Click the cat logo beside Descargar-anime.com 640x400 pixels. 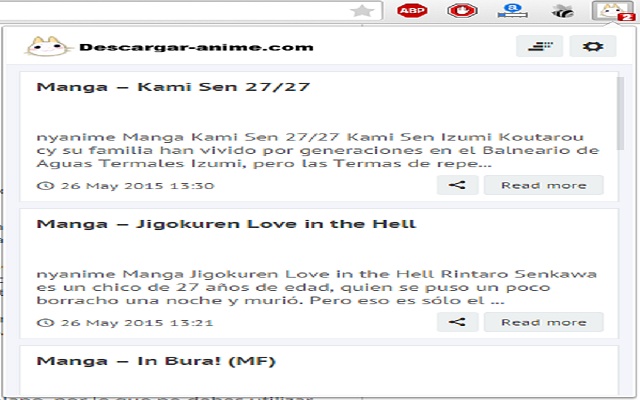coord(49,47)
